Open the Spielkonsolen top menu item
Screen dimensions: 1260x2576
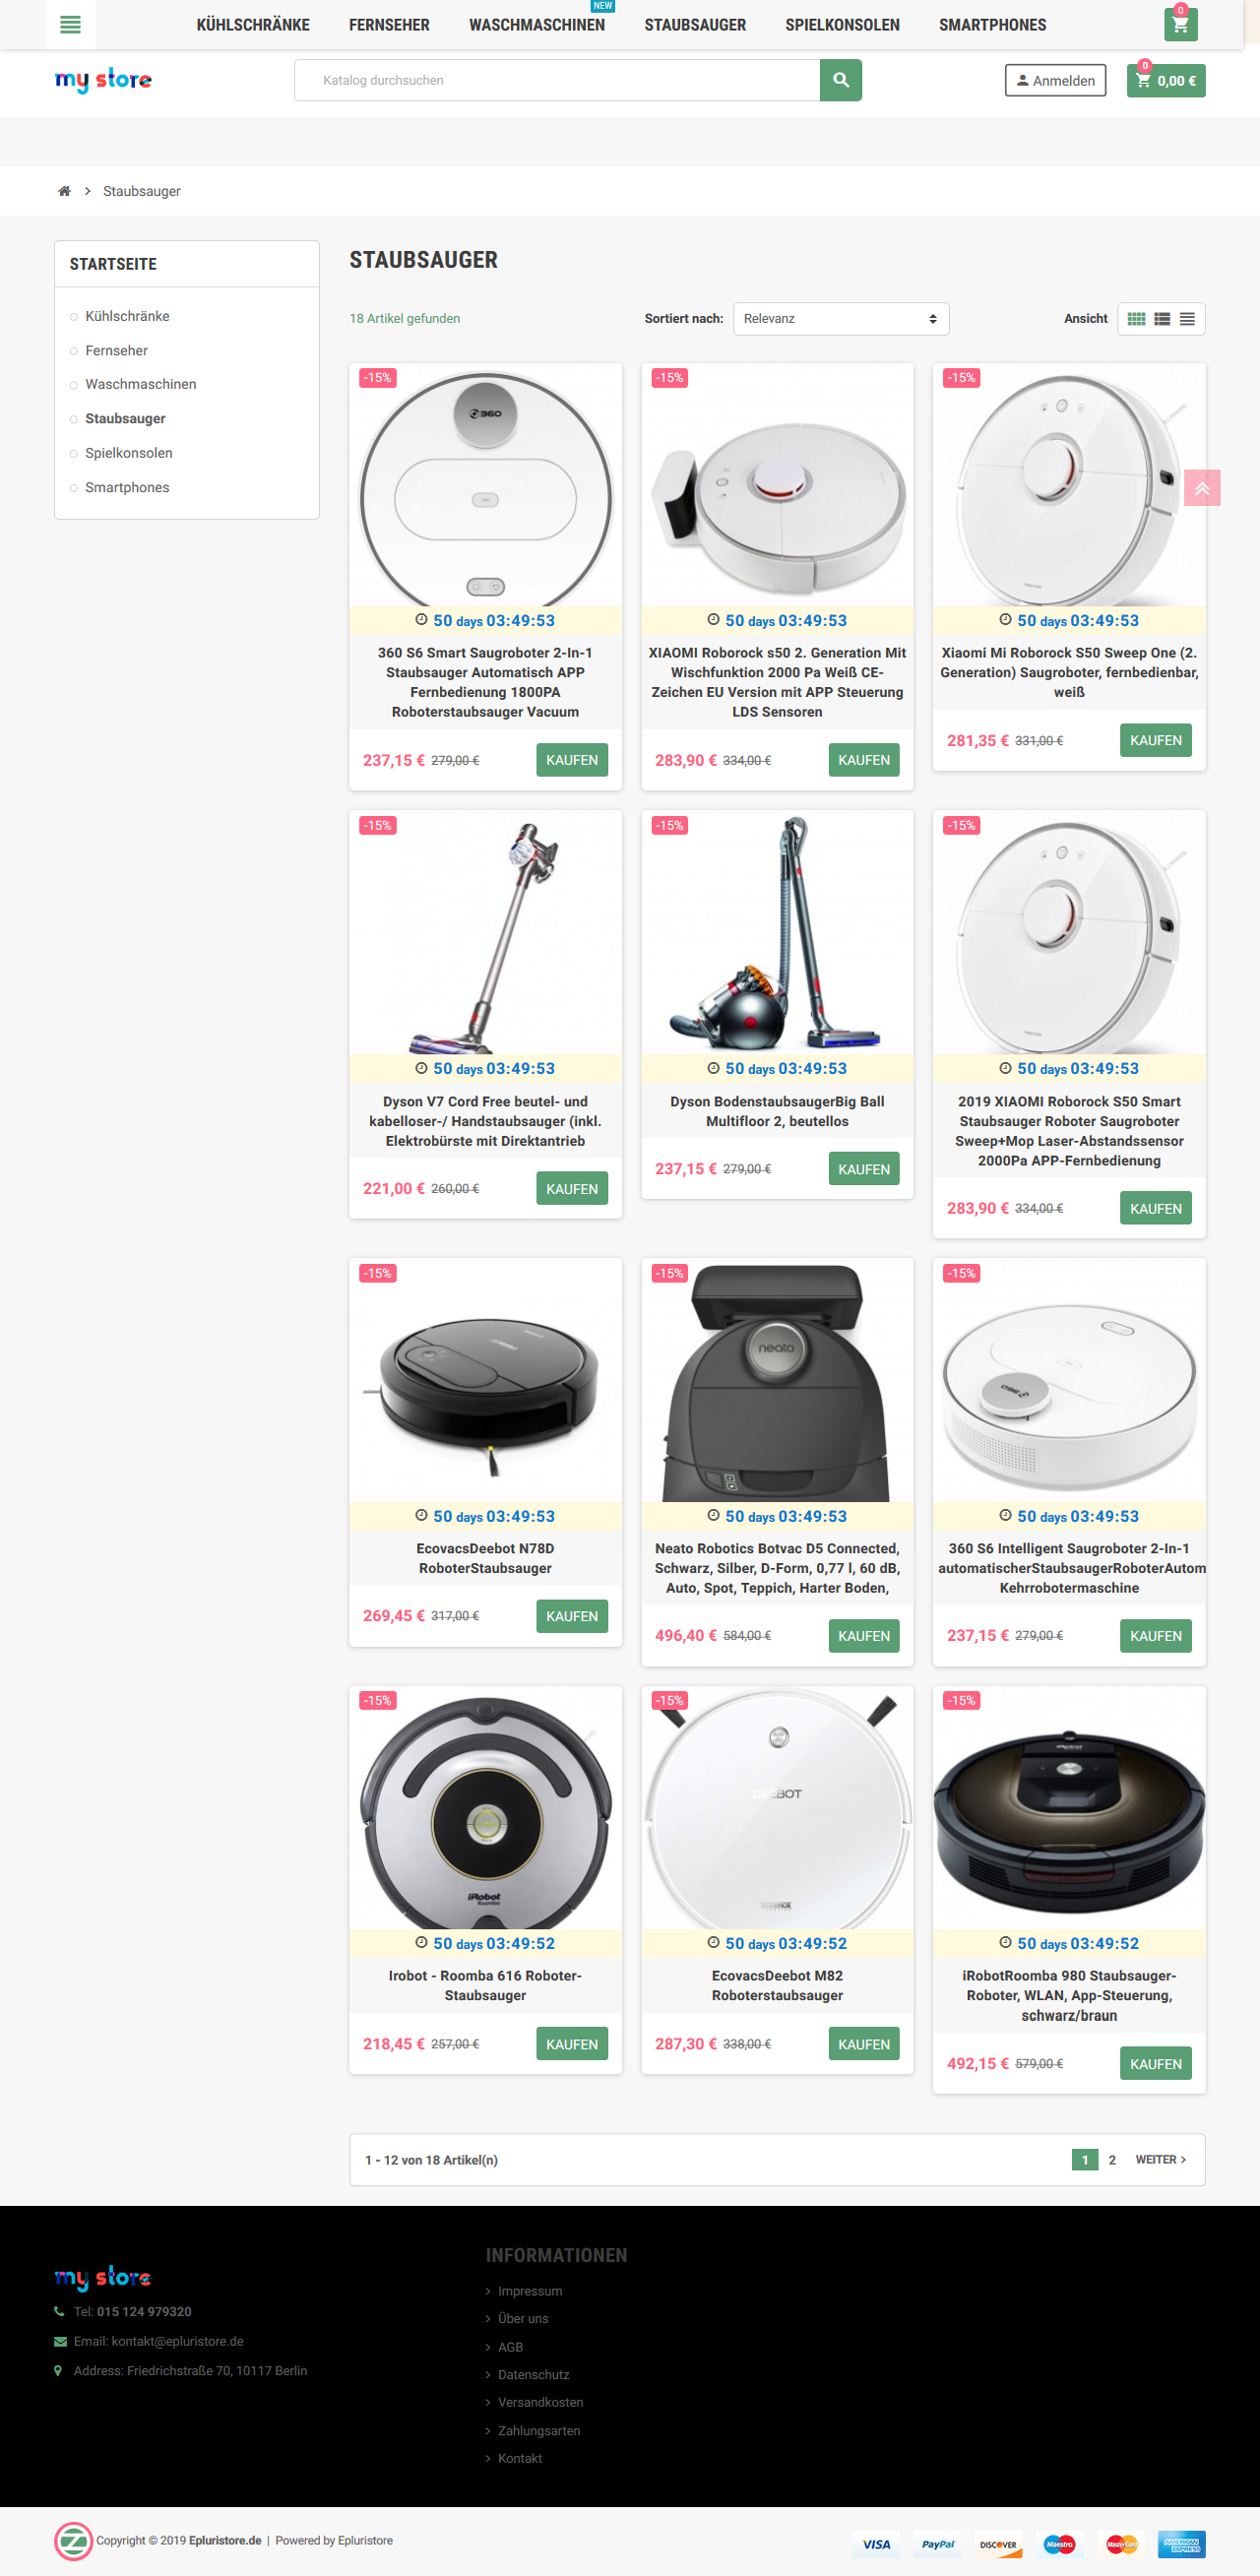pos(842,25)
